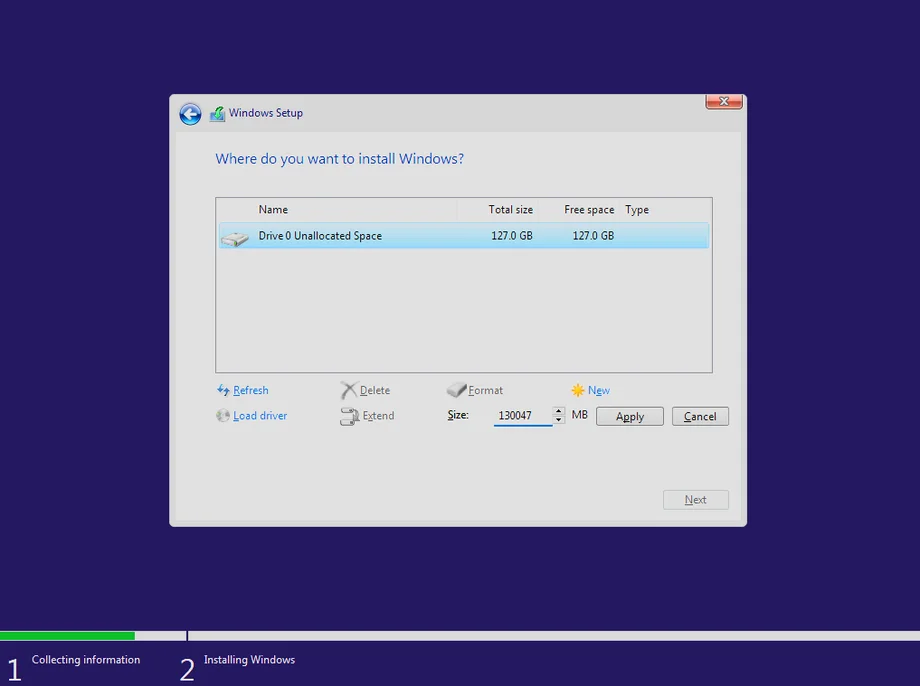Click the blue back arrow button
The height and width of the screenshot is (686, 920).
[190, 114]
